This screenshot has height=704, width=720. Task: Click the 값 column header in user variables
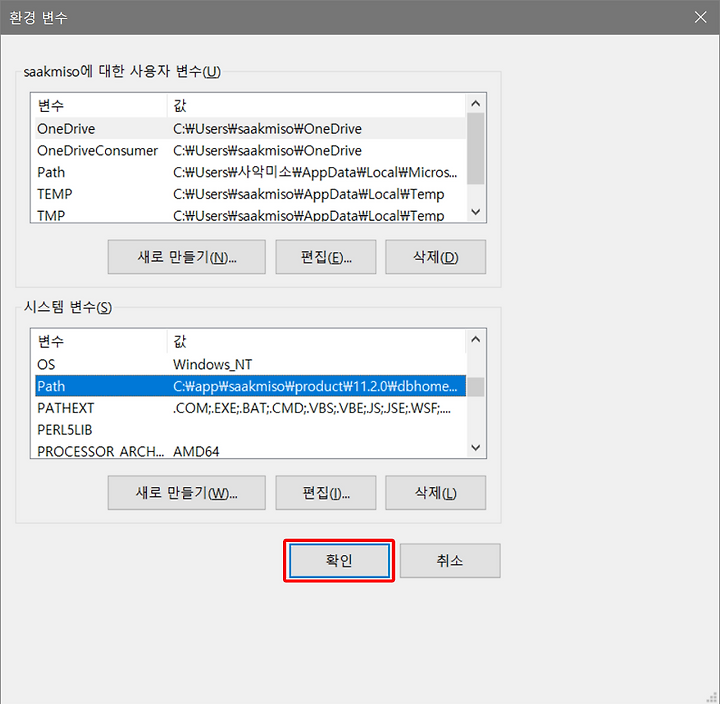pos(317,106)
